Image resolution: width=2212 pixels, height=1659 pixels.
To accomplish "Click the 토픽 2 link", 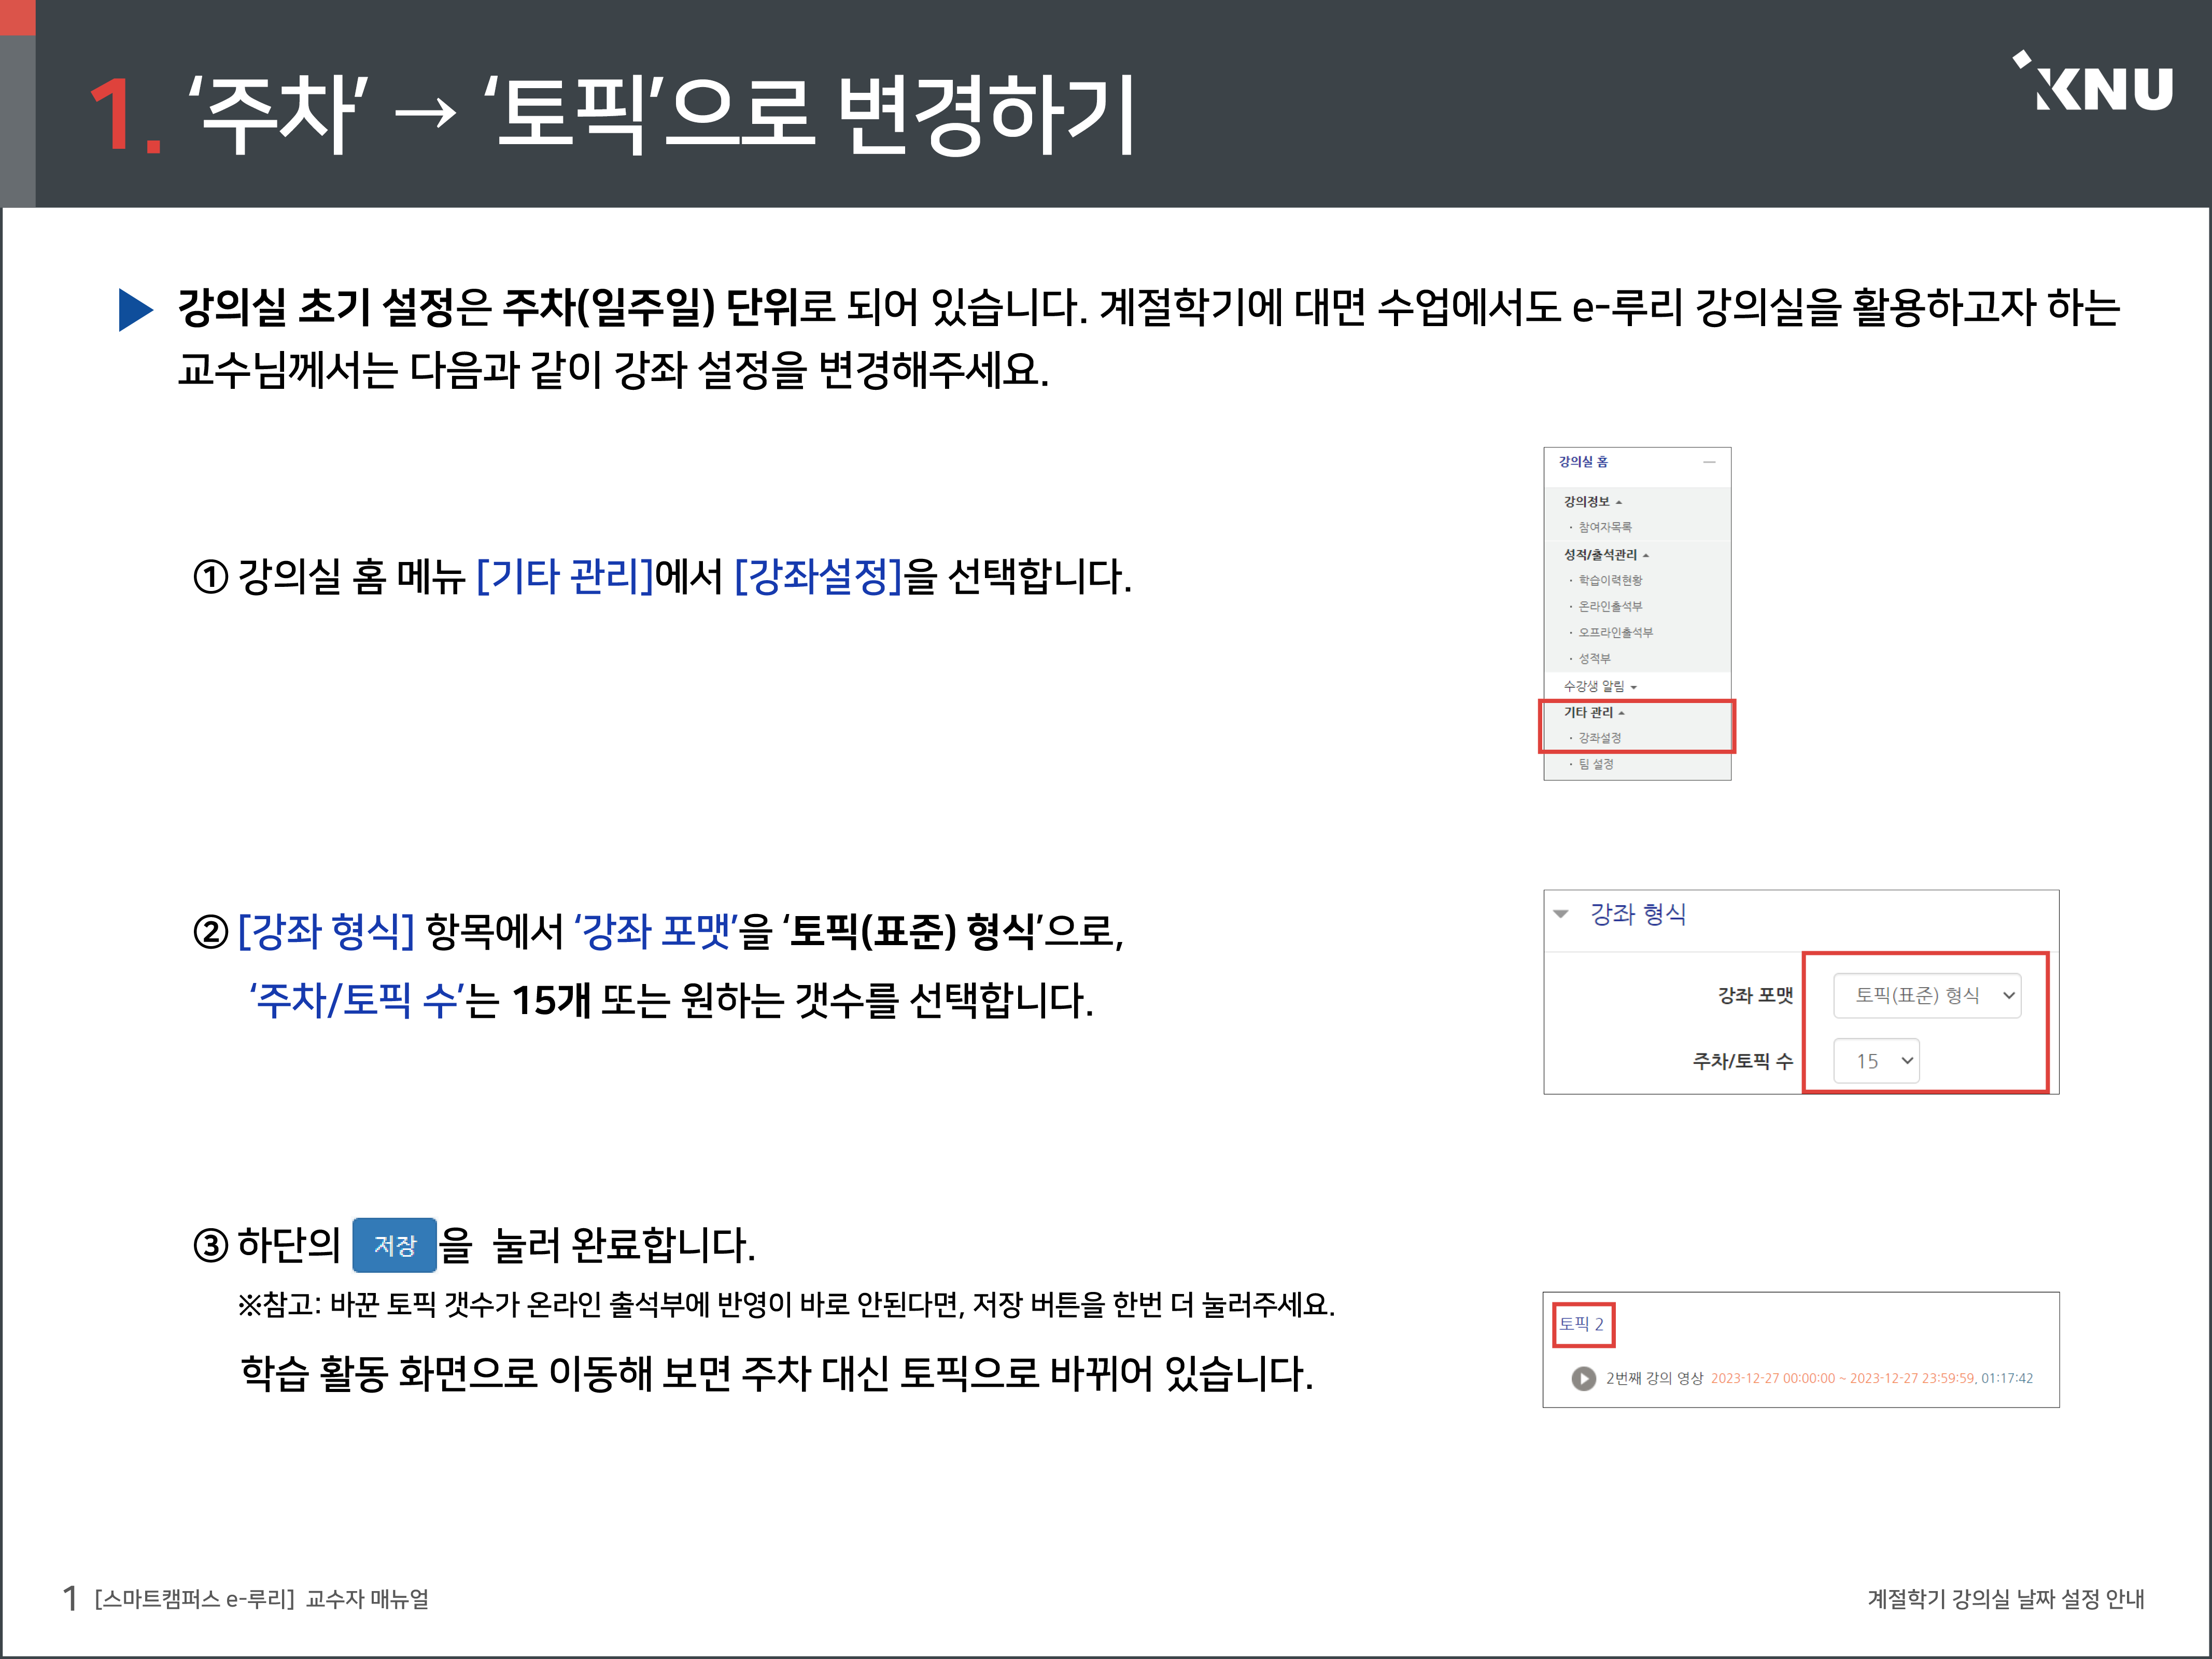I will (x=1581, y=1324).
